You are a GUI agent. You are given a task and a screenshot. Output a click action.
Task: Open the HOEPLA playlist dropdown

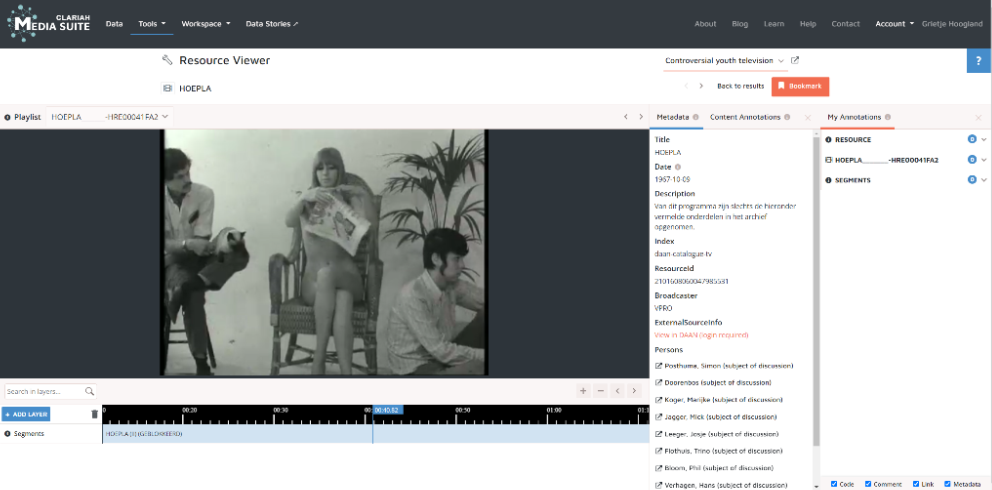pos(110,117)
